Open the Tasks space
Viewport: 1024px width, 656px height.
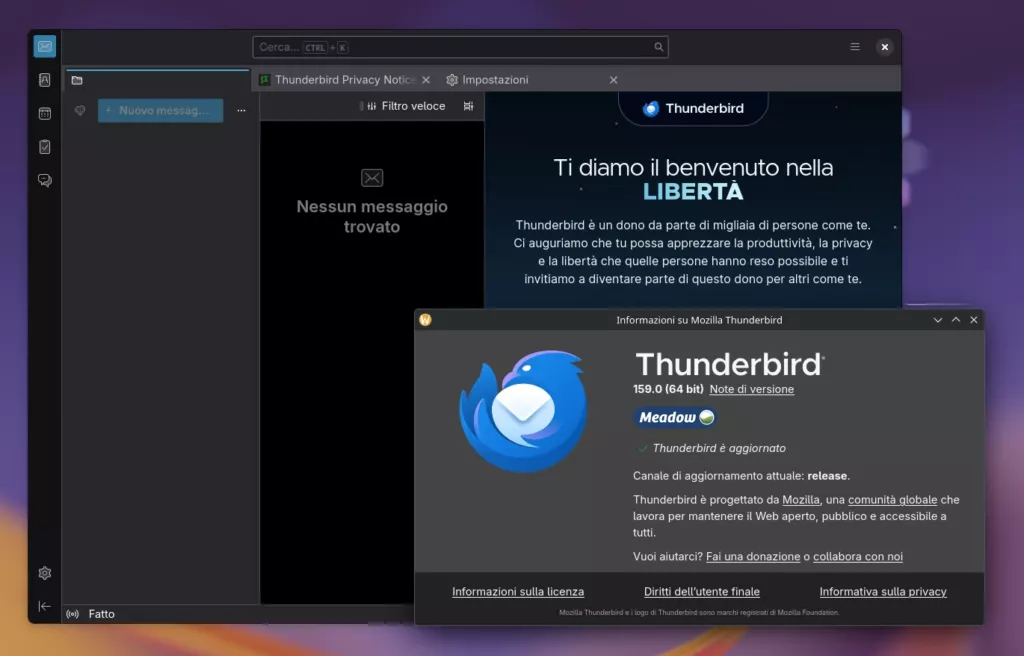(44, 147)
